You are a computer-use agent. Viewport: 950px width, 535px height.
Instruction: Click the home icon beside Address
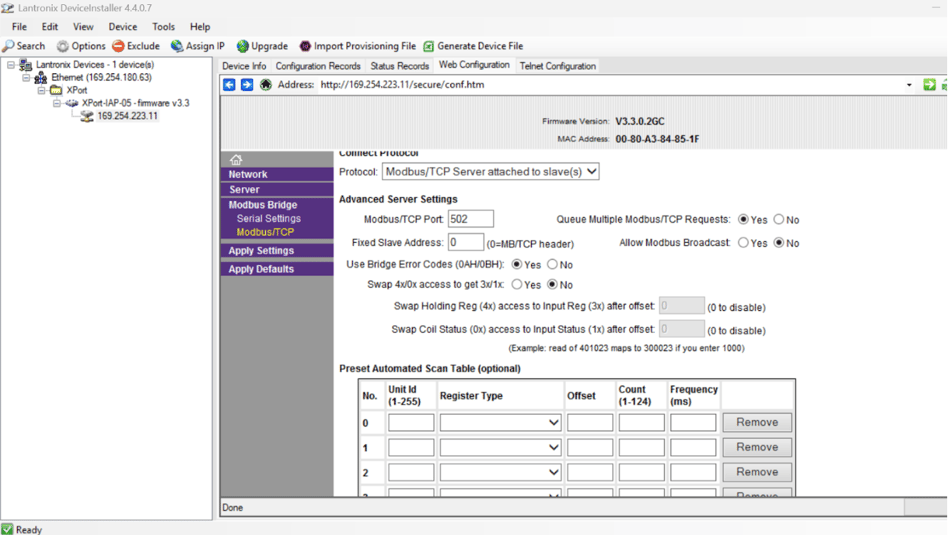tap(265, 85)
